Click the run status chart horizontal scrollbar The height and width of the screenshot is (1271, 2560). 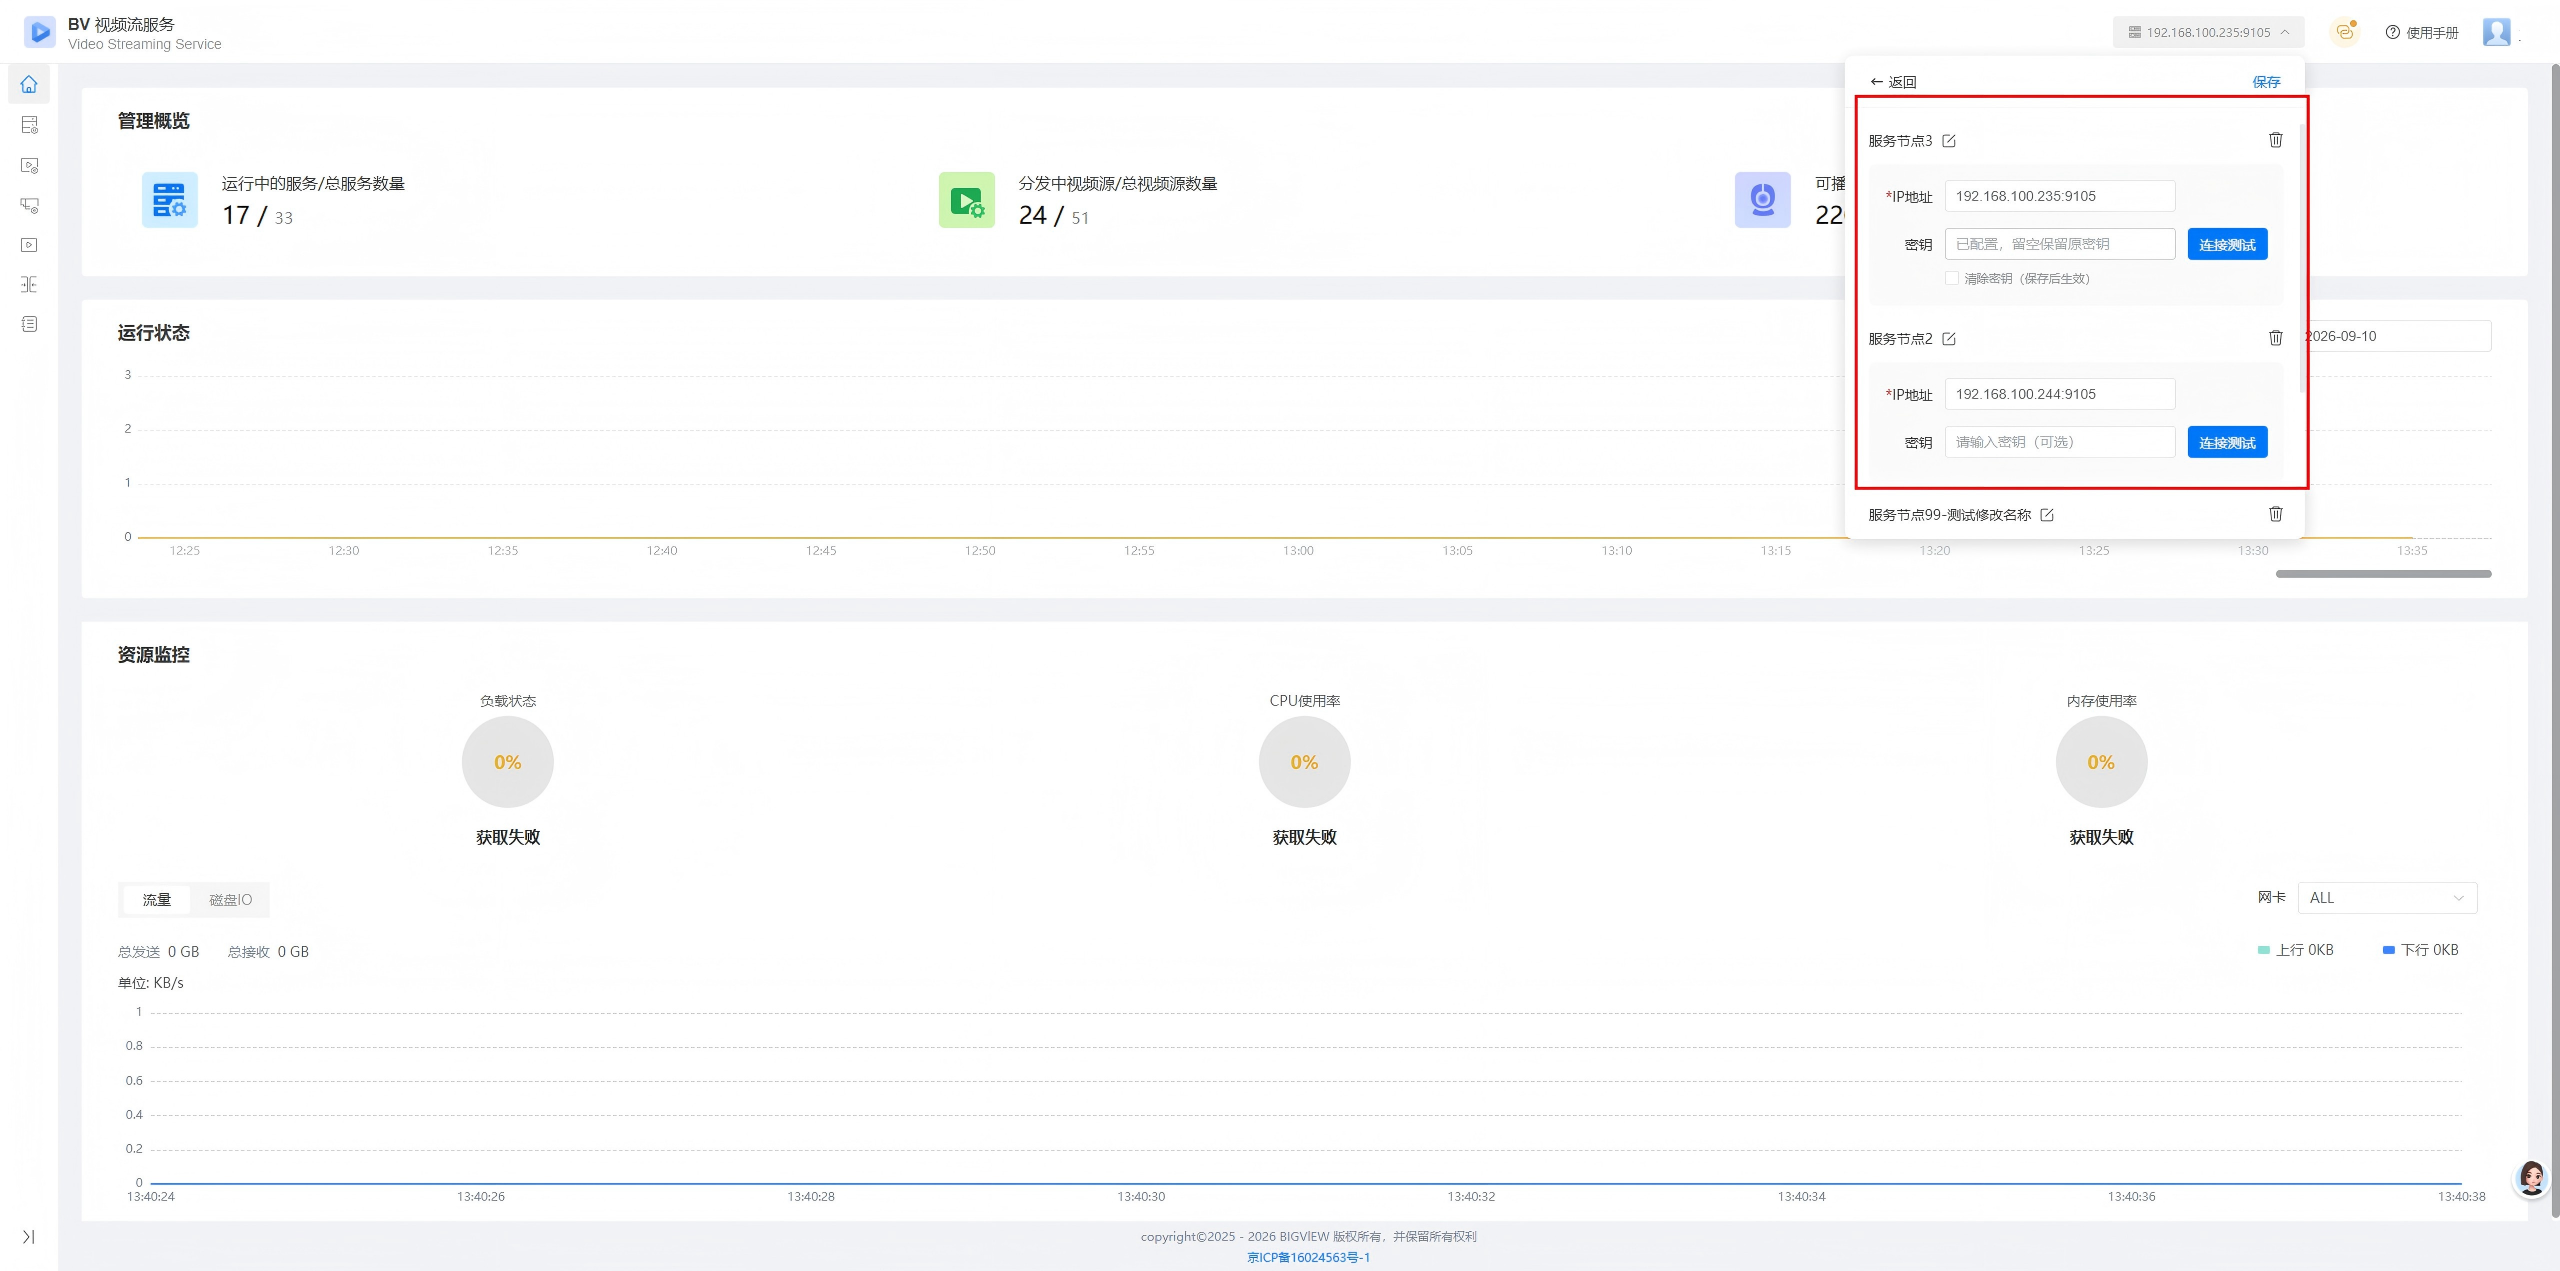click(x=2383, y=574)
